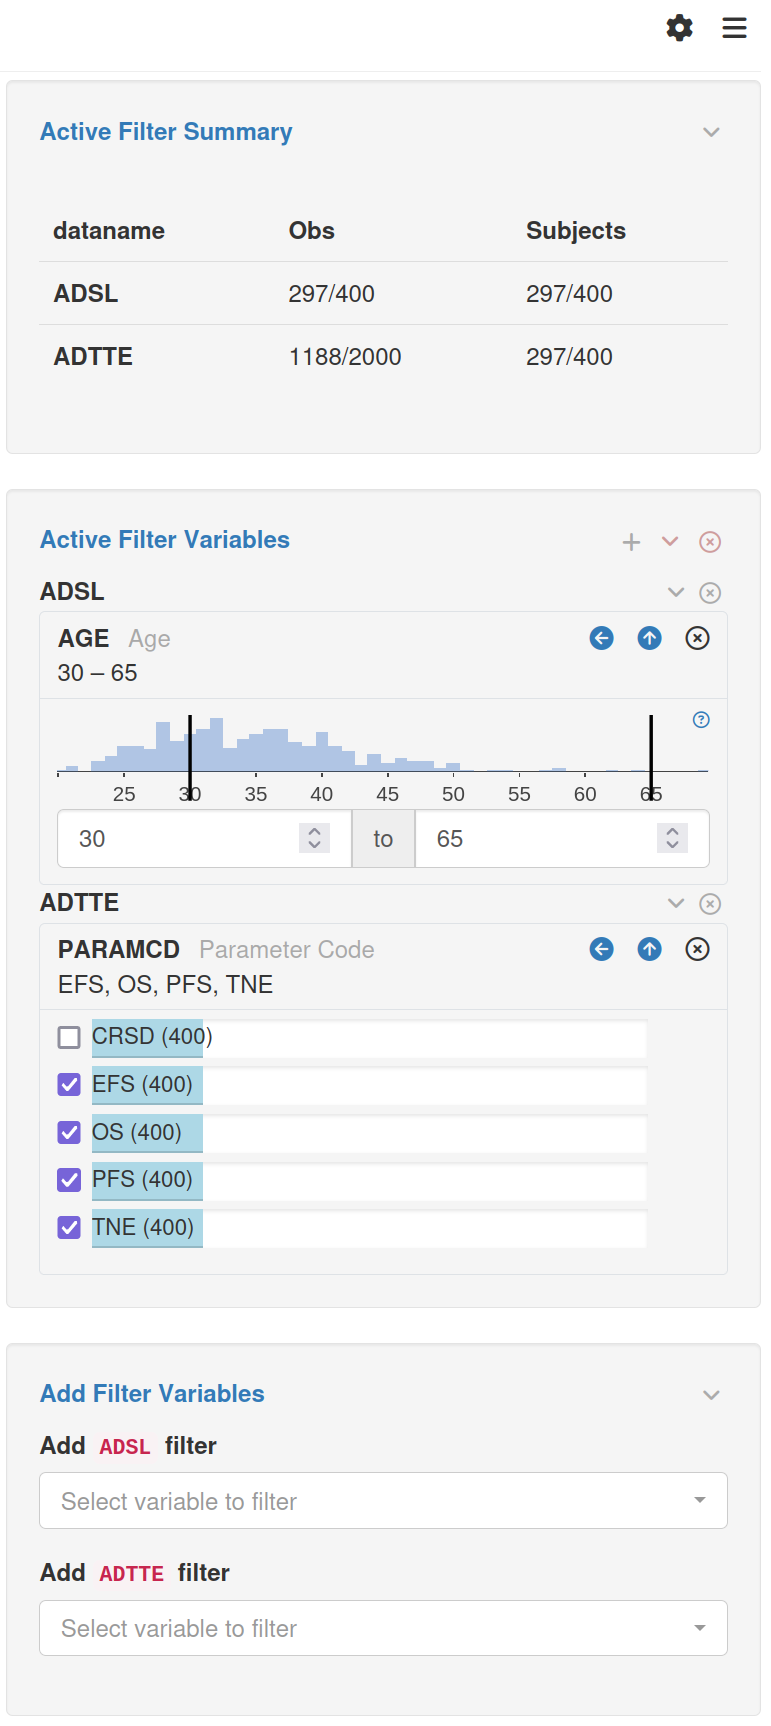Open the hamburger menu

click(734, 28)
